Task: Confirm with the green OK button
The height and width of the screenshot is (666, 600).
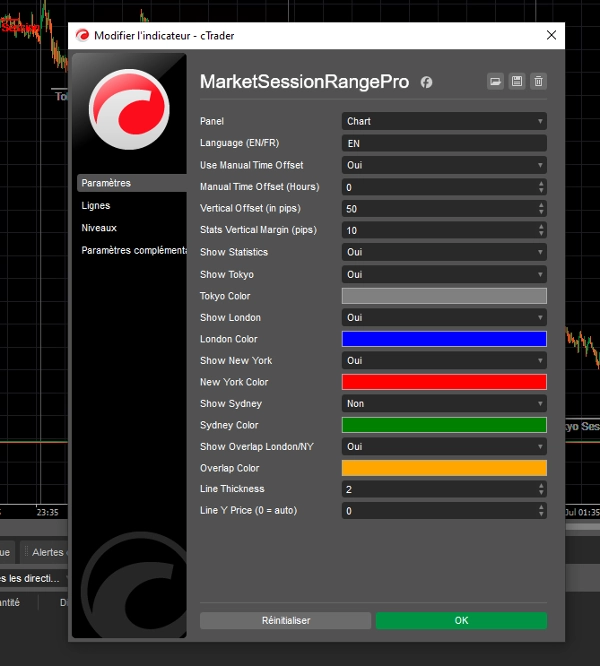Action: [461, 621]
